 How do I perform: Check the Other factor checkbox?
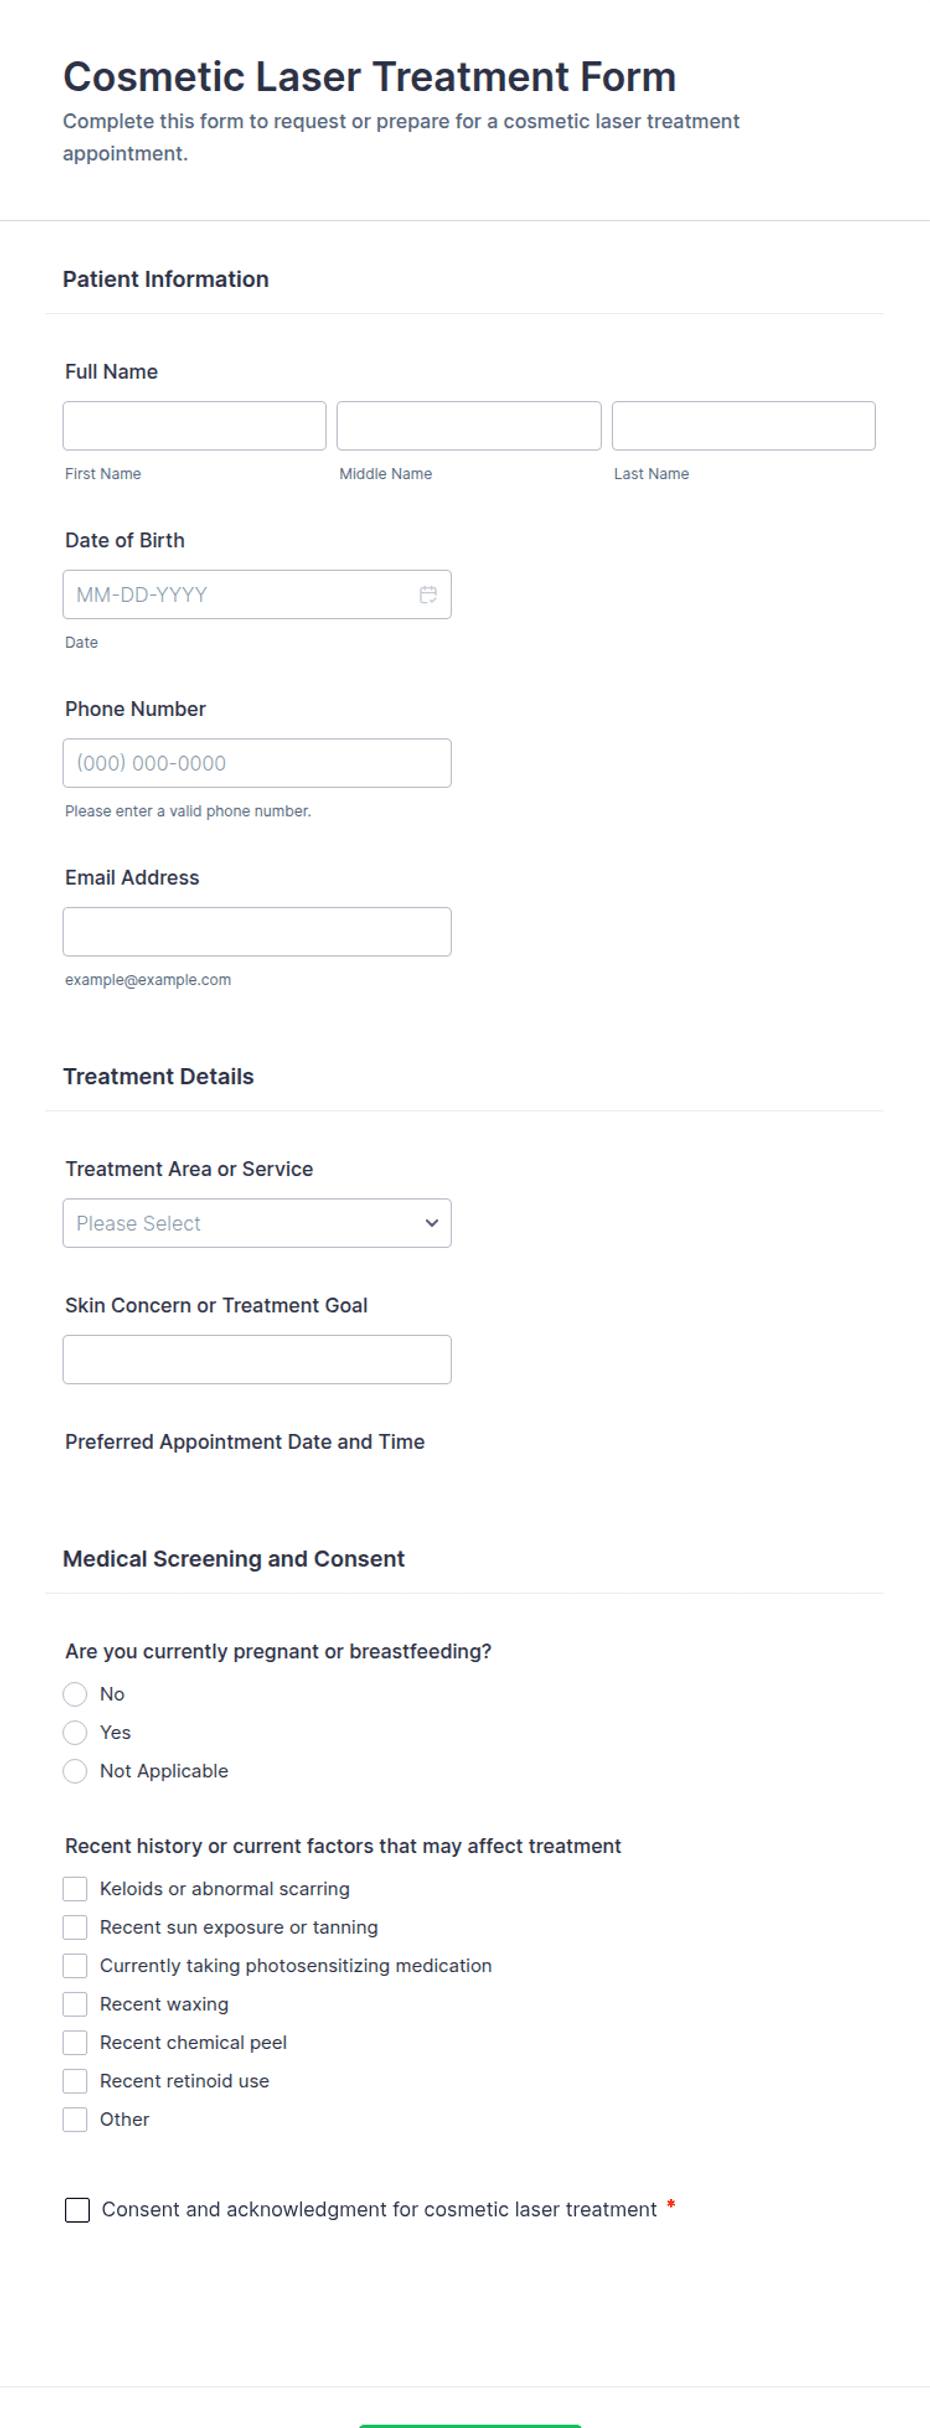click(75, 2118)
